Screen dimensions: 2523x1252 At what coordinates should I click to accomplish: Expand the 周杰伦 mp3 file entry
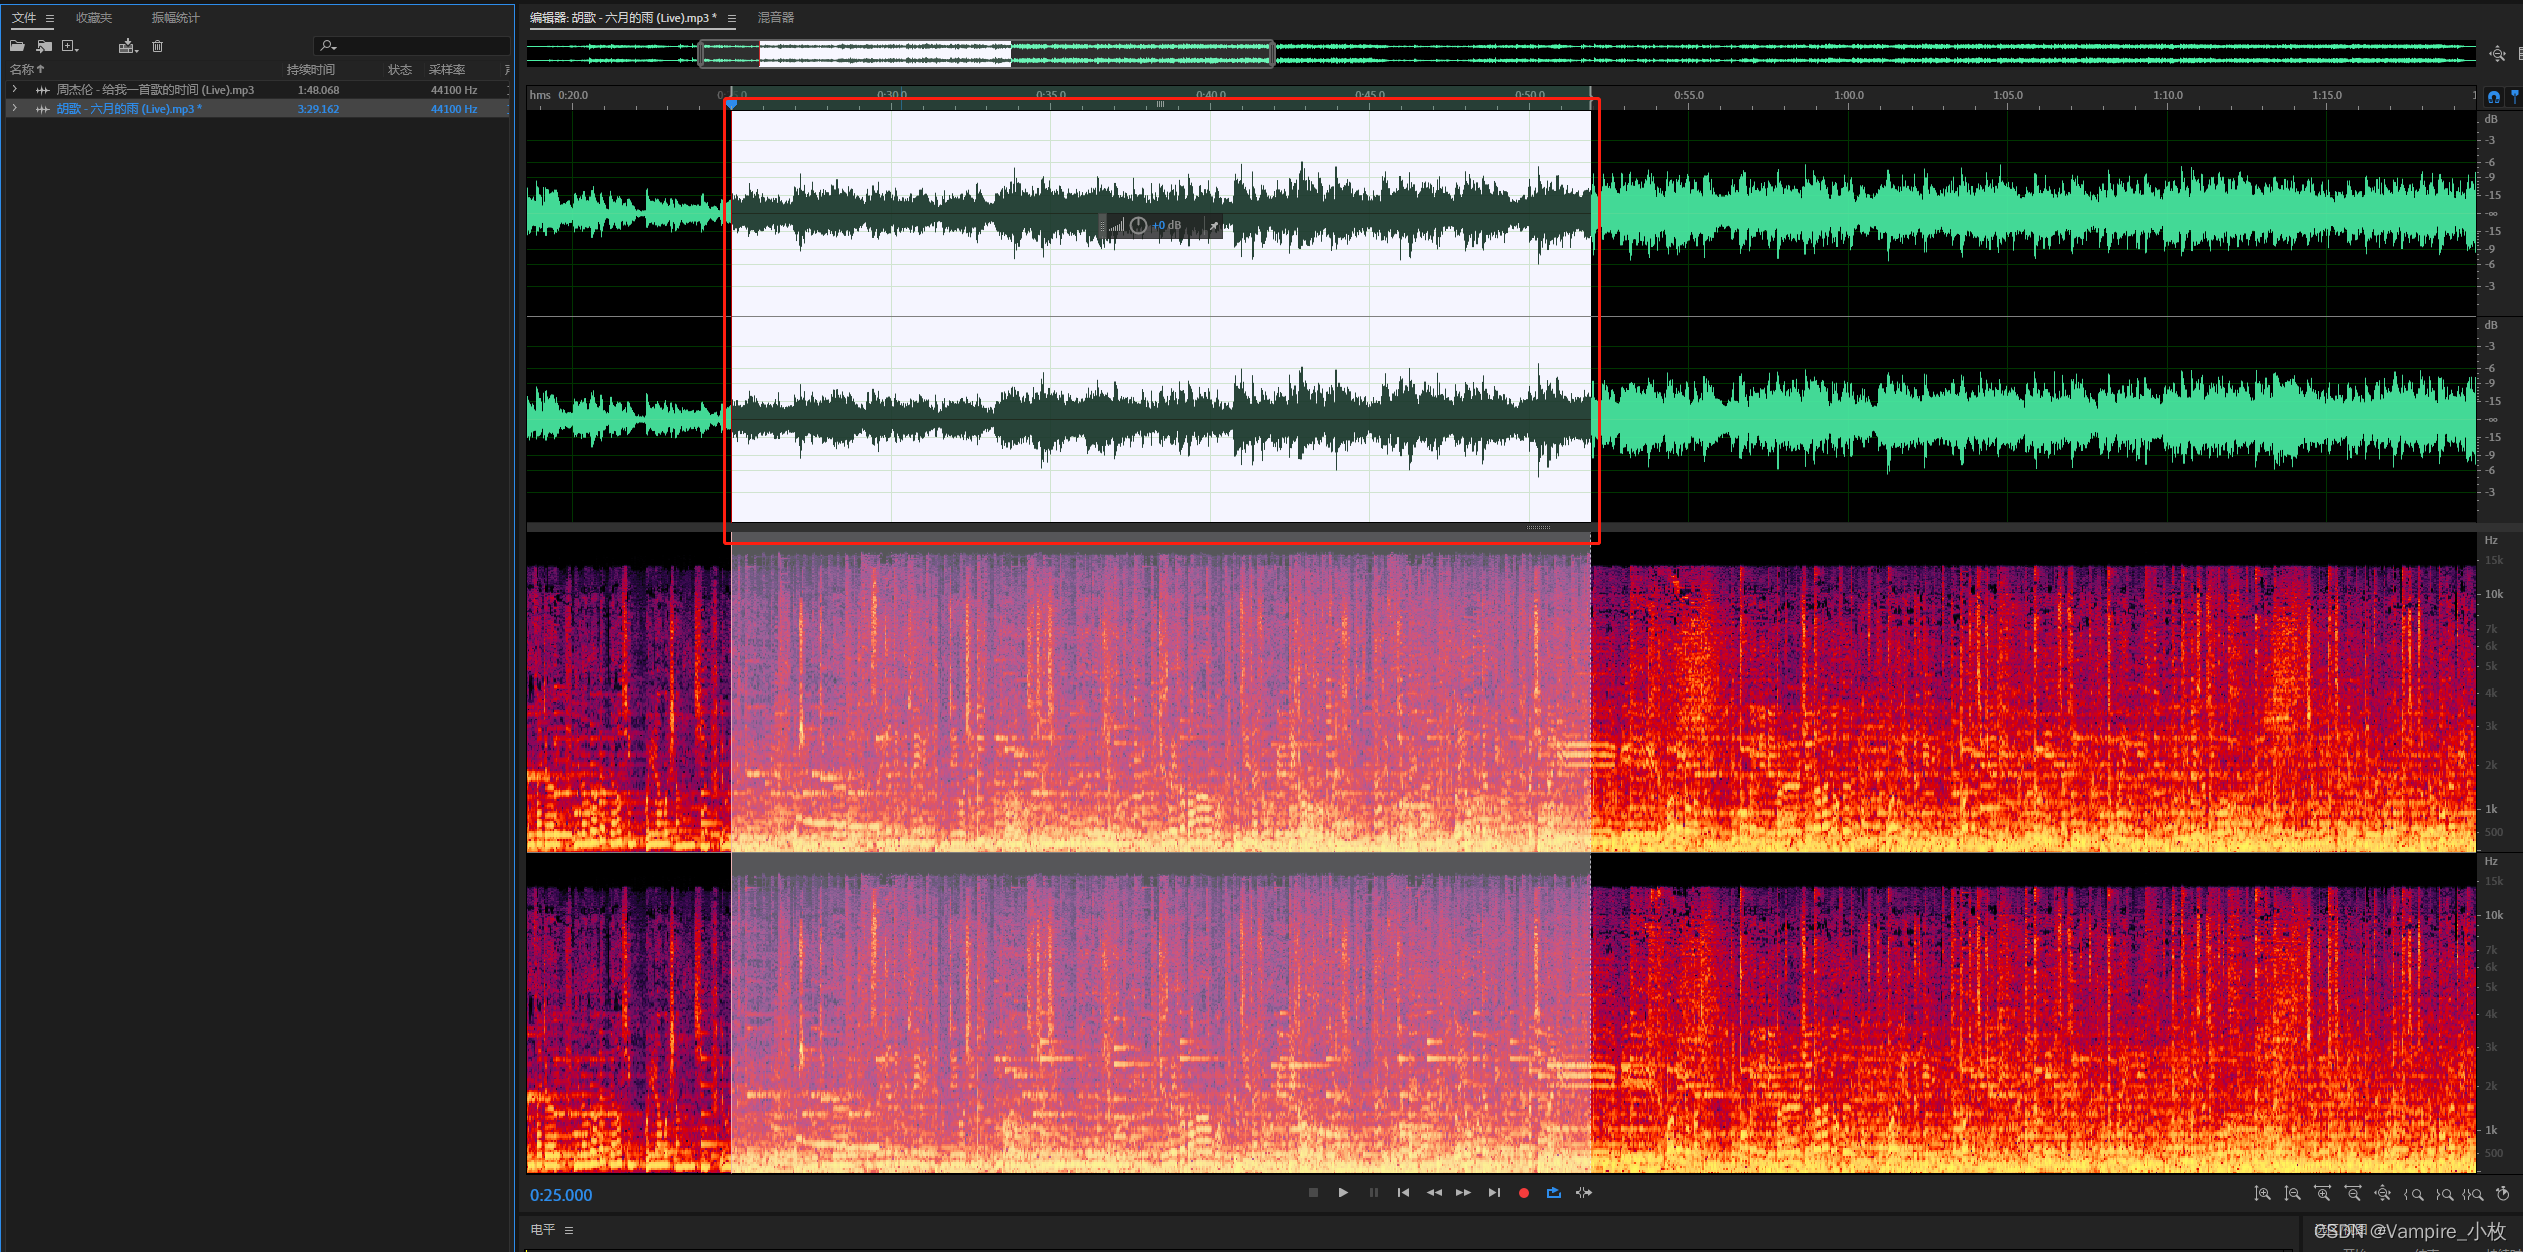pos(15,89)
